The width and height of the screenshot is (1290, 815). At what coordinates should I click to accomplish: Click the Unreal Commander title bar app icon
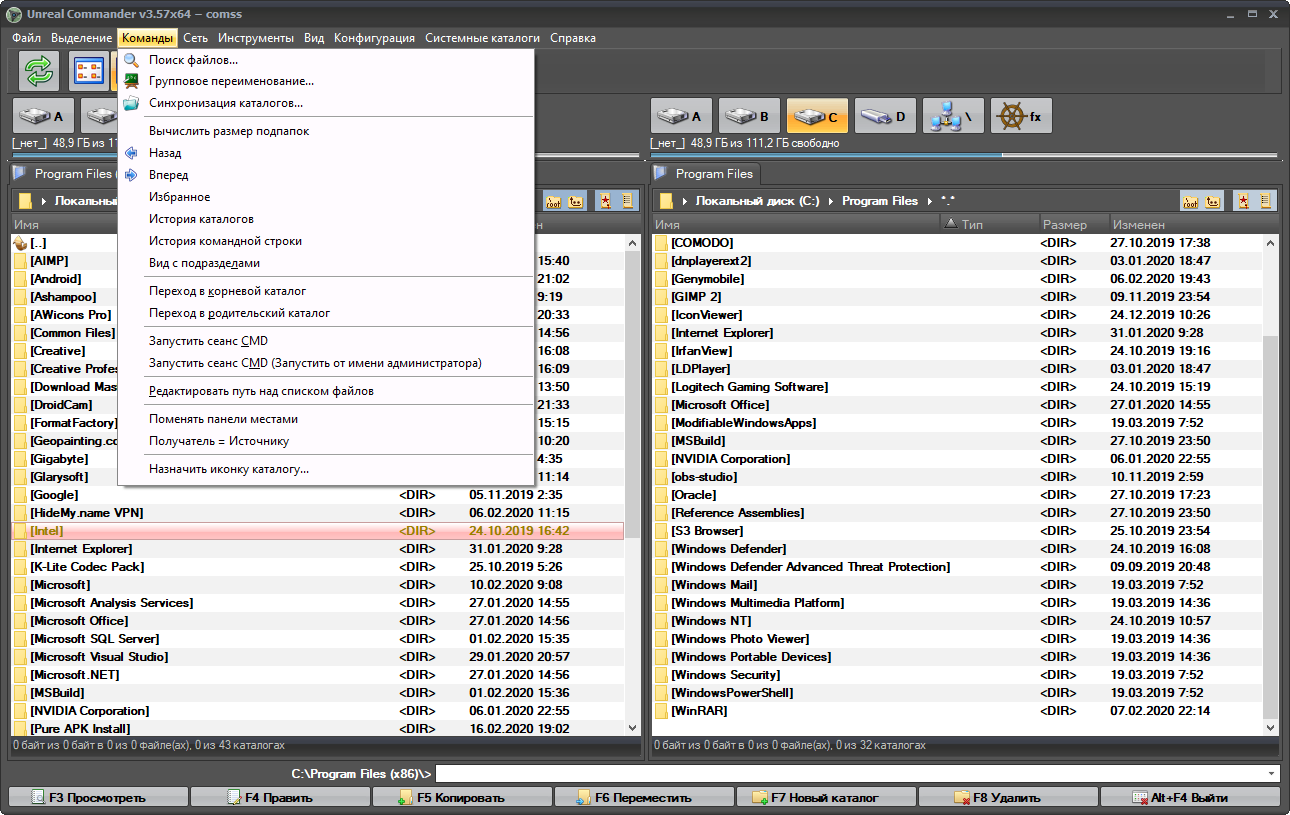(13, 14)
